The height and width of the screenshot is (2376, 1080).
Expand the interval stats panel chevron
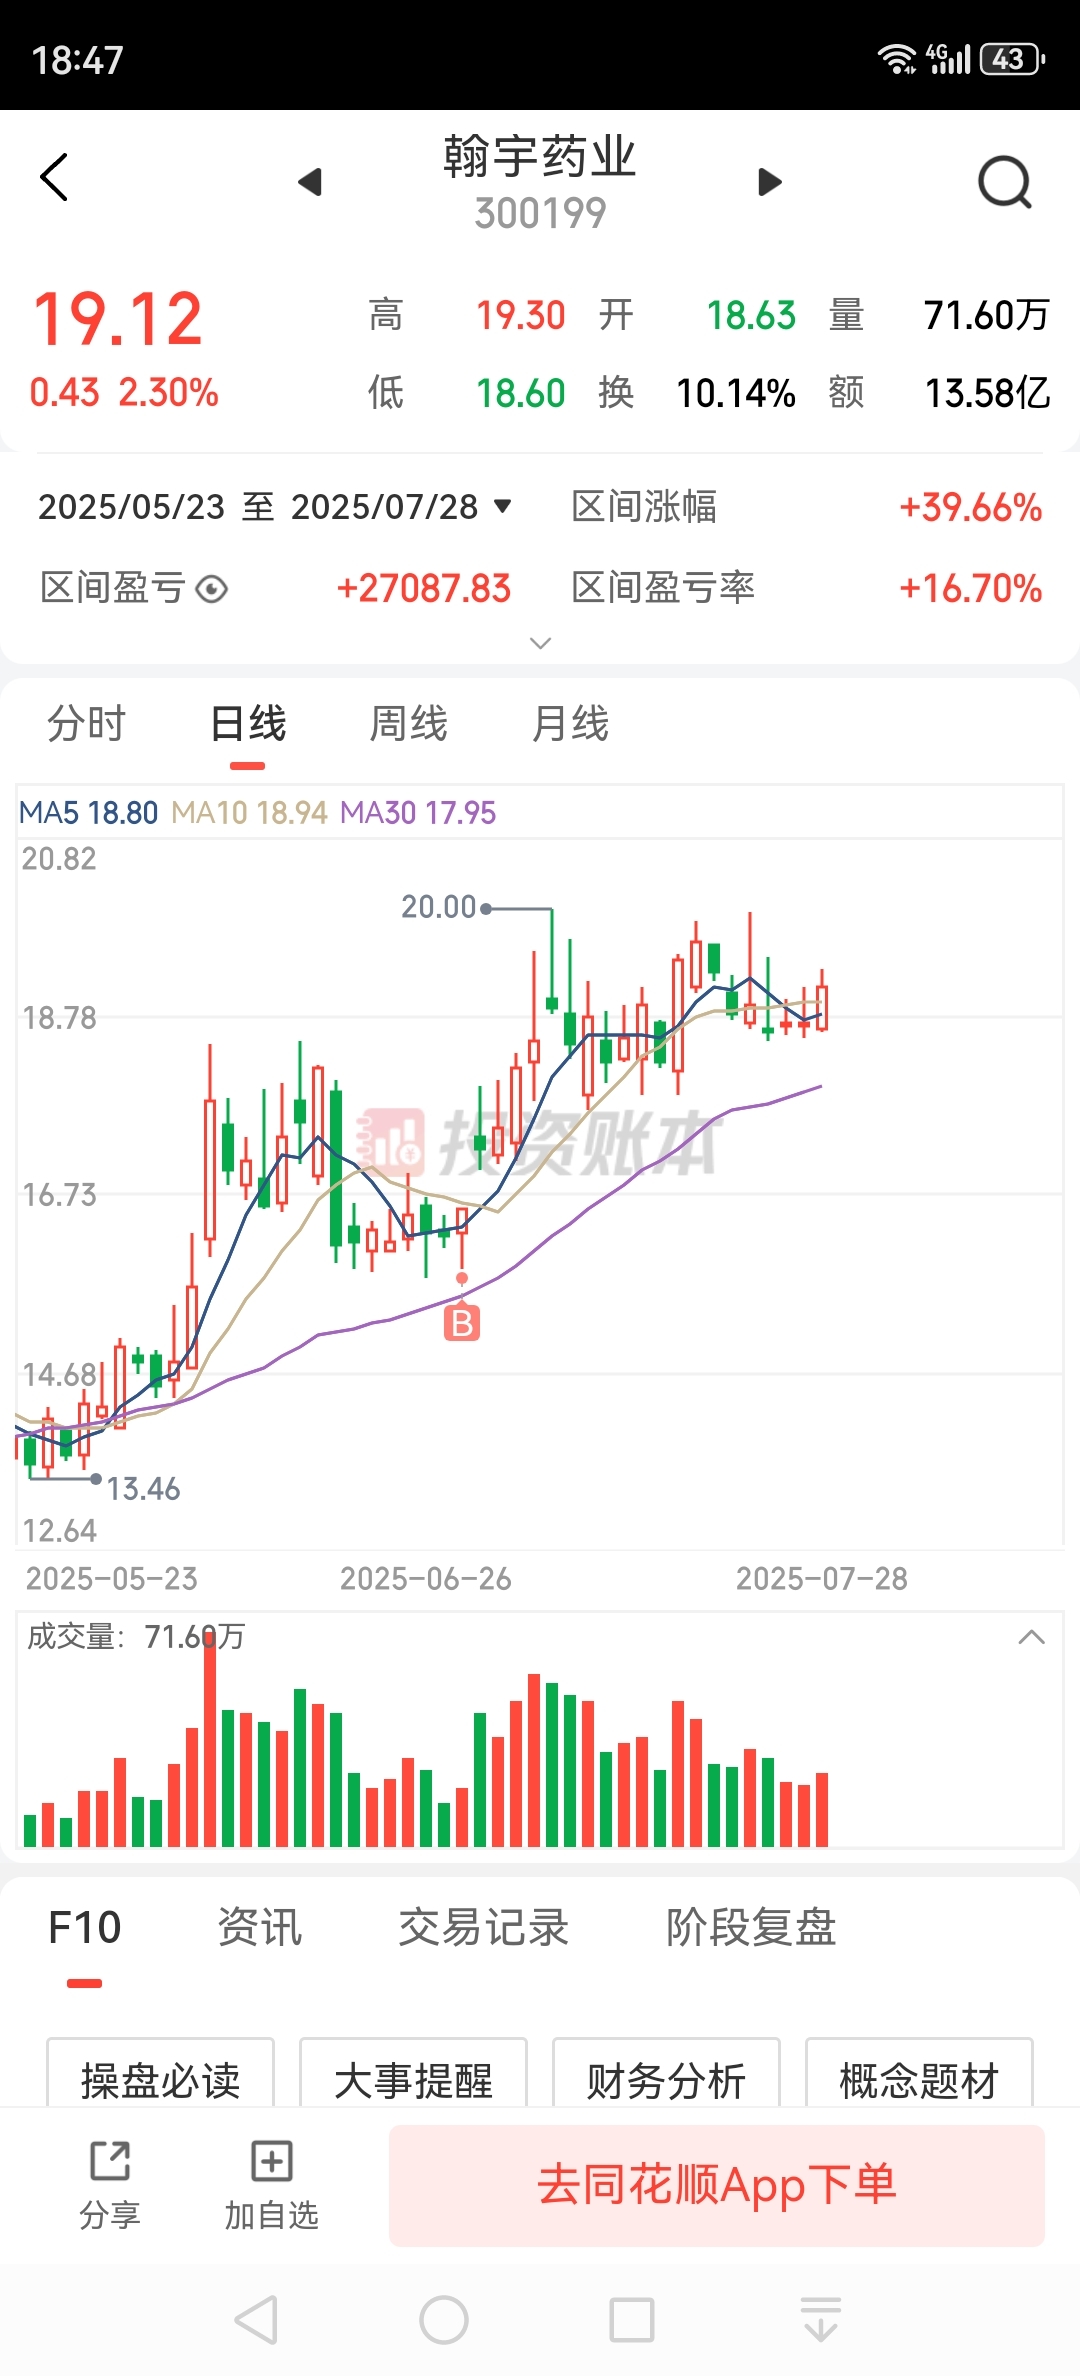click(x=540, y=643)
